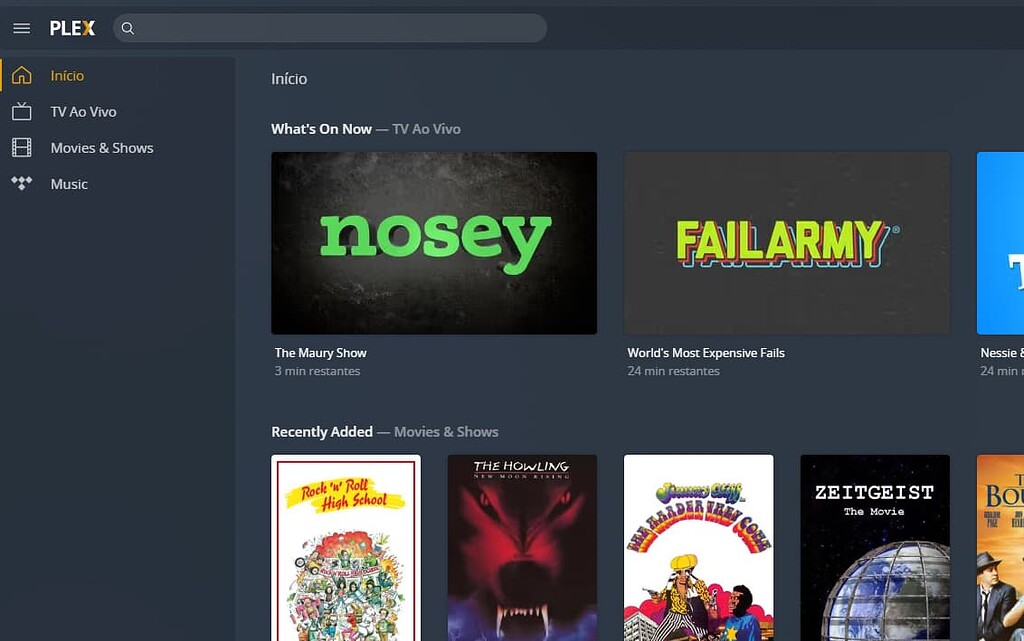Open the nosey channel thumbnail
This screenshot has height=641, width=1024.
[434, 242]
